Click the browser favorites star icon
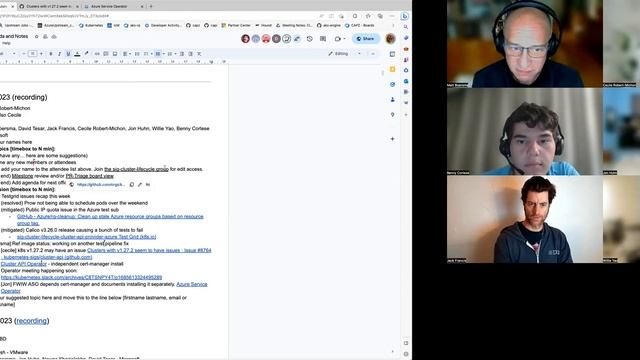 tap(368, 16)
